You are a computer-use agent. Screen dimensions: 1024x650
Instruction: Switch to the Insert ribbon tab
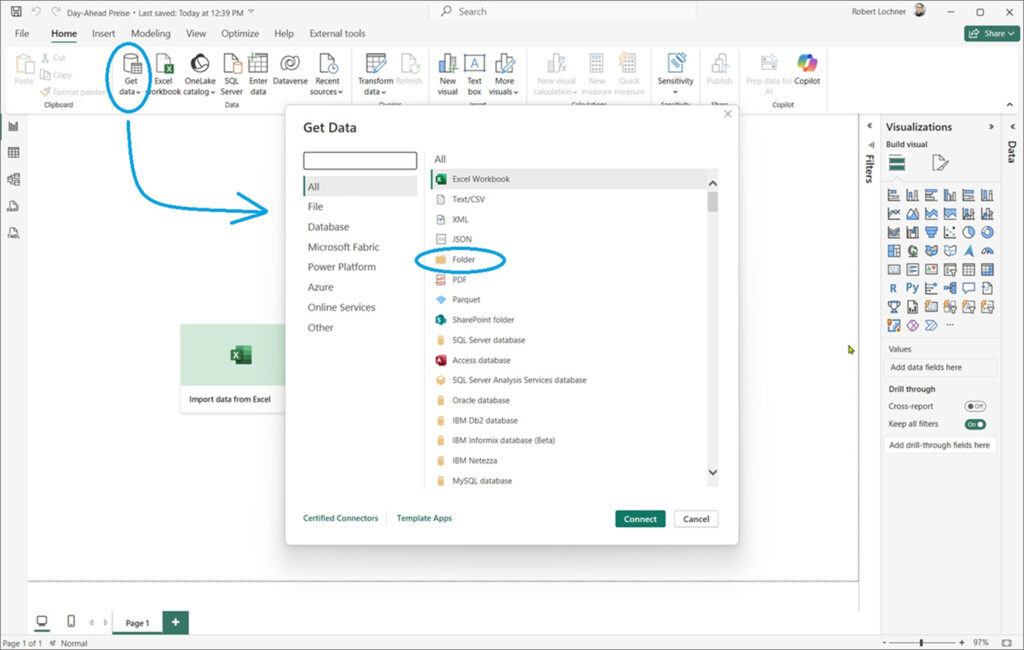[x=103, y=33]
